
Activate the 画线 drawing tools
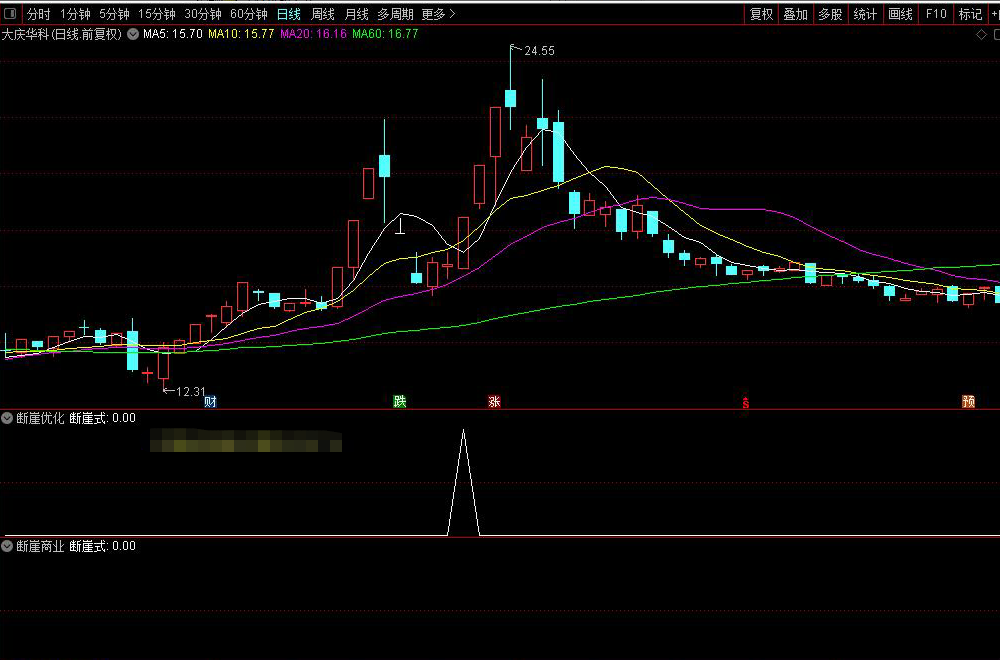point(901,14)
